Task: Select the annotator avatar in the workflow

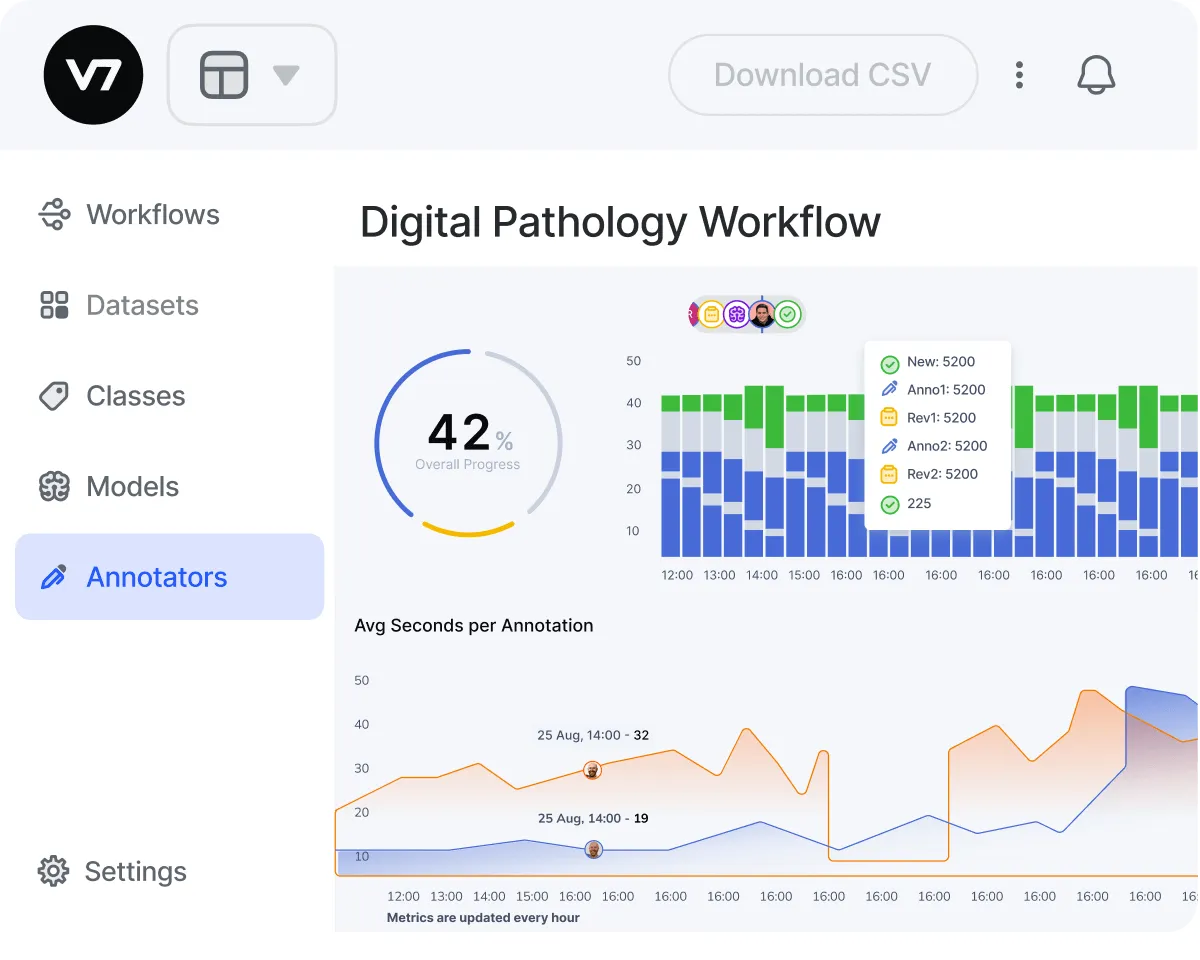Action: coord(760,314)
